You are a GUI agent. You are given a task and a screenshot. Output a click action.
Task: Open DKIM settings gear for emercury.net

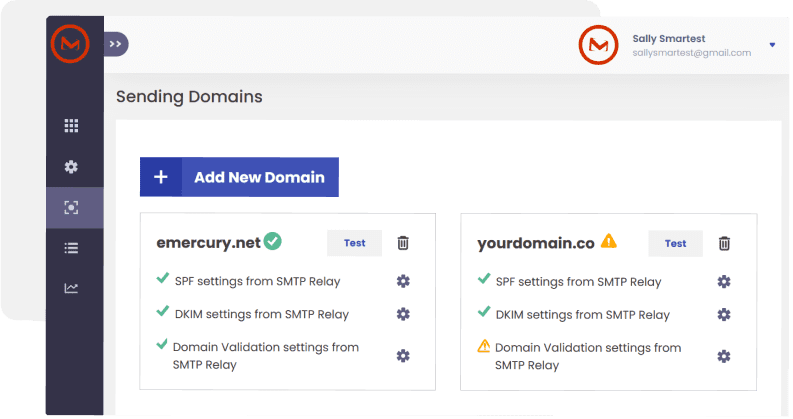(403, 314)
